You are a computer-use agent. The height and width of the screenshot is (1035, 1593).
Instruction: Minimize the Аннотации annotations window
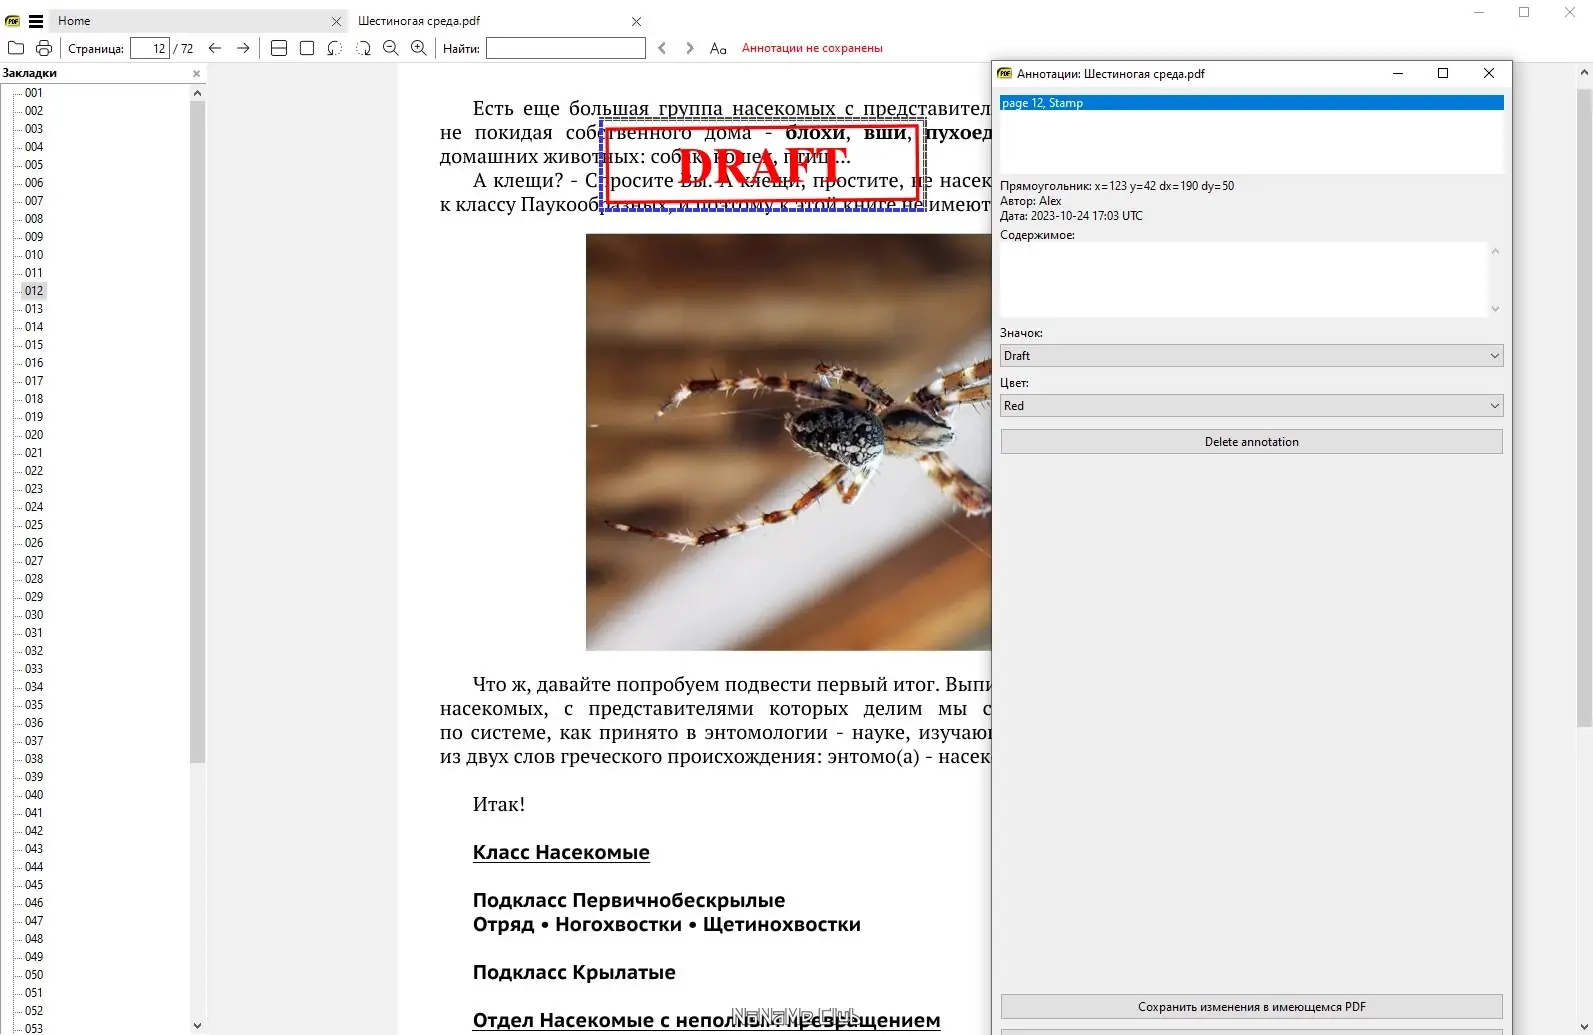[x=1398, y=73]
